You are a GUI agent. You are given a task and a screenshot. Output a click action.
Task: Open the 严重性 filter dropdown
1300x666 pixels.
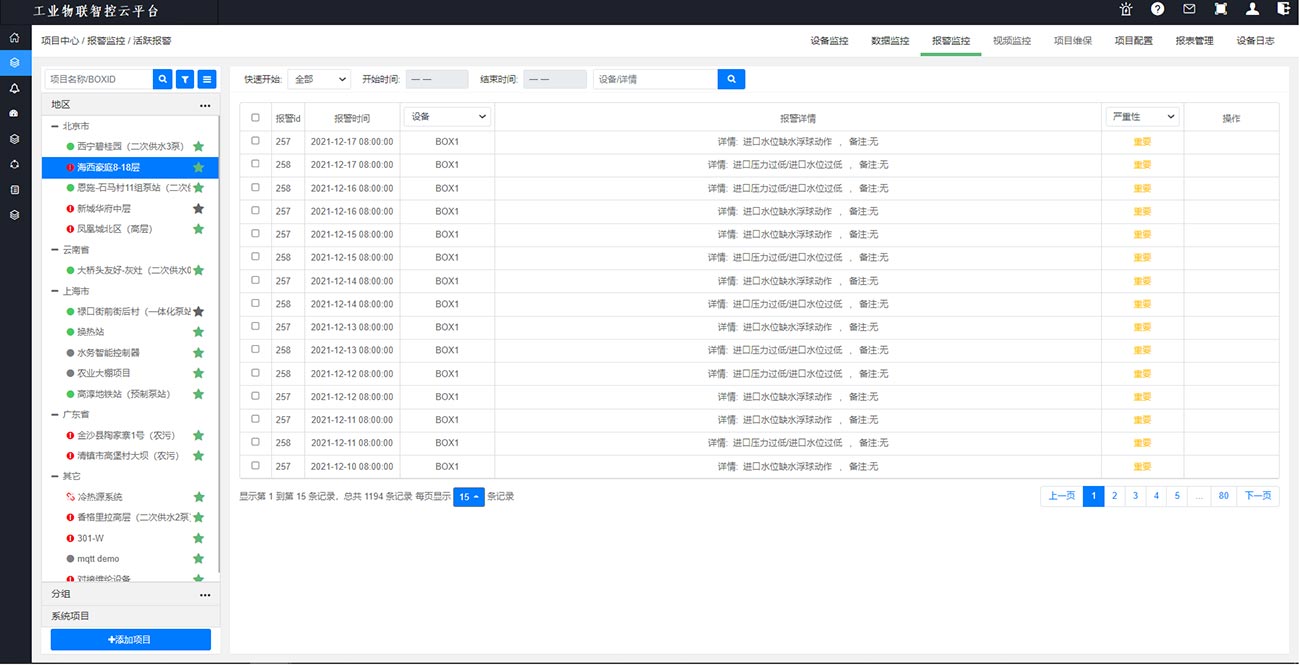tap(1142, 117)
